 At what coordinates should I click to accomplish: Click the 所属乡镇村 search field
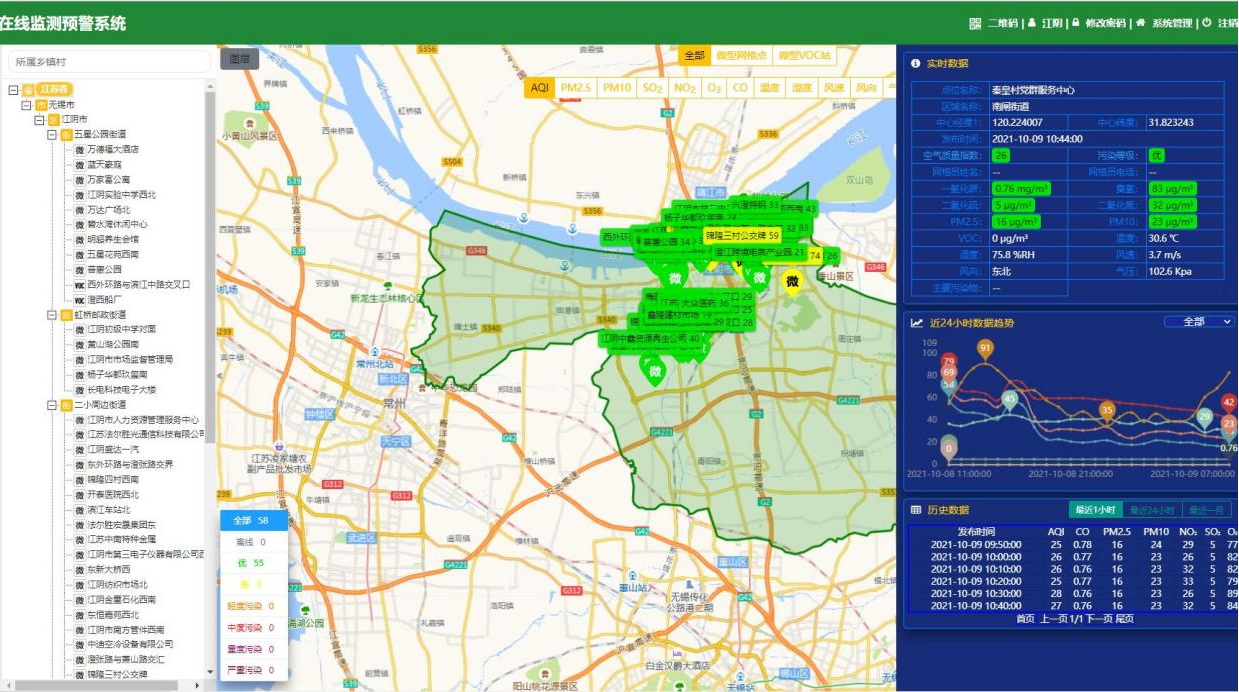tap(108, 62)
